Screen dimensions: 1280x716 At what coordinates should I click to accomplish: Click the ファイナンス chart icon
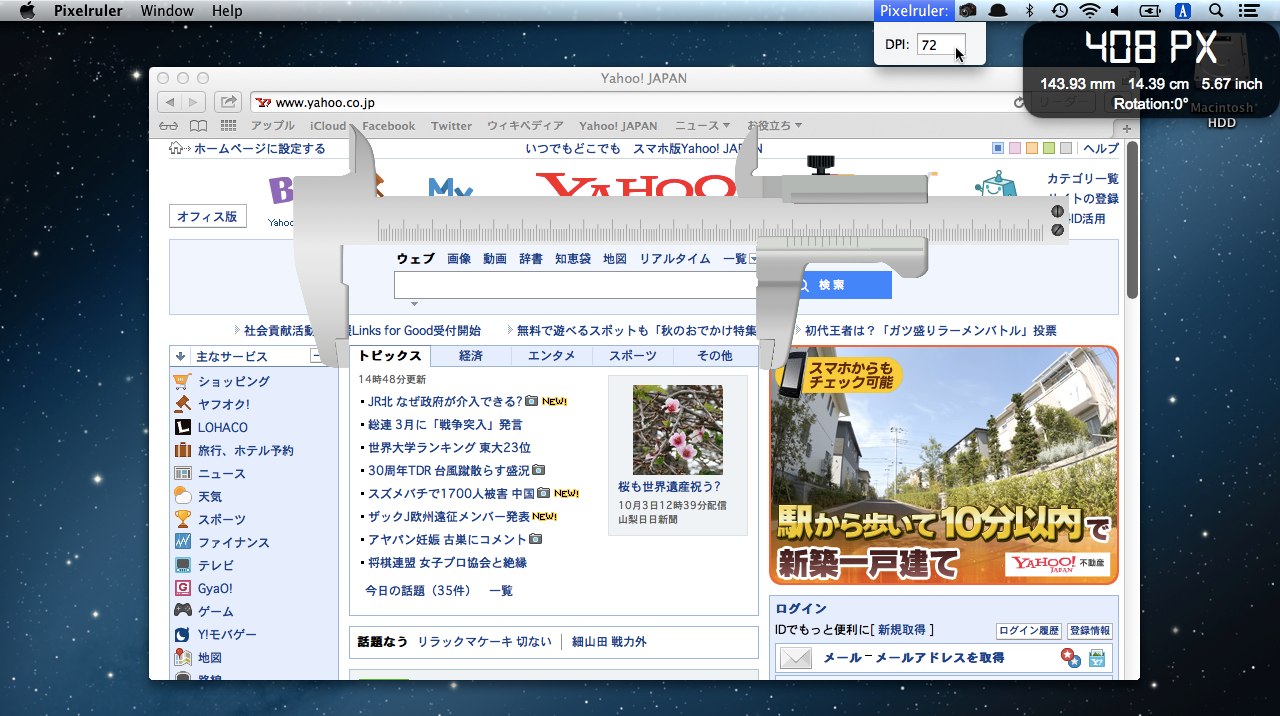point(182,542)
